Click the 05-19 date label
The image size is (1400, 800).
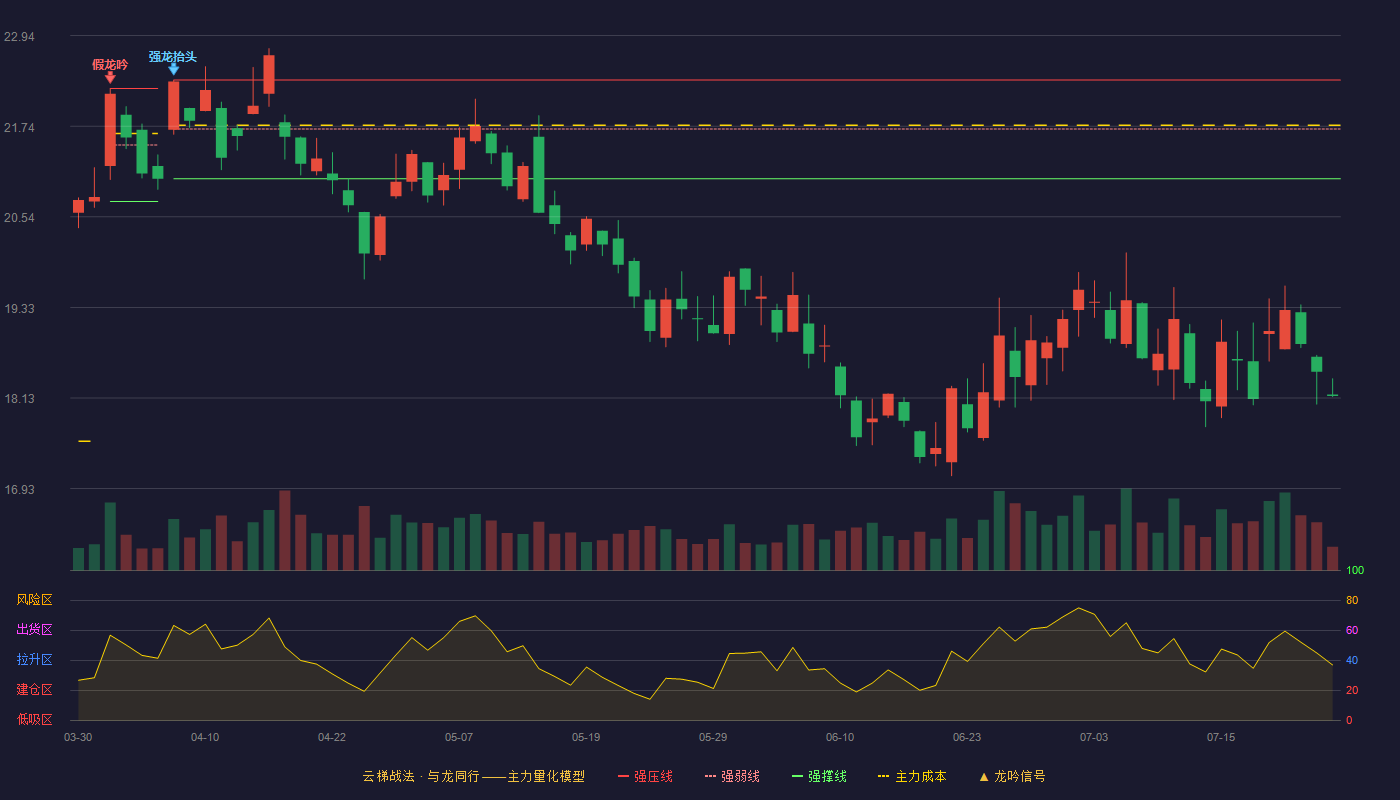pos(586,737)
